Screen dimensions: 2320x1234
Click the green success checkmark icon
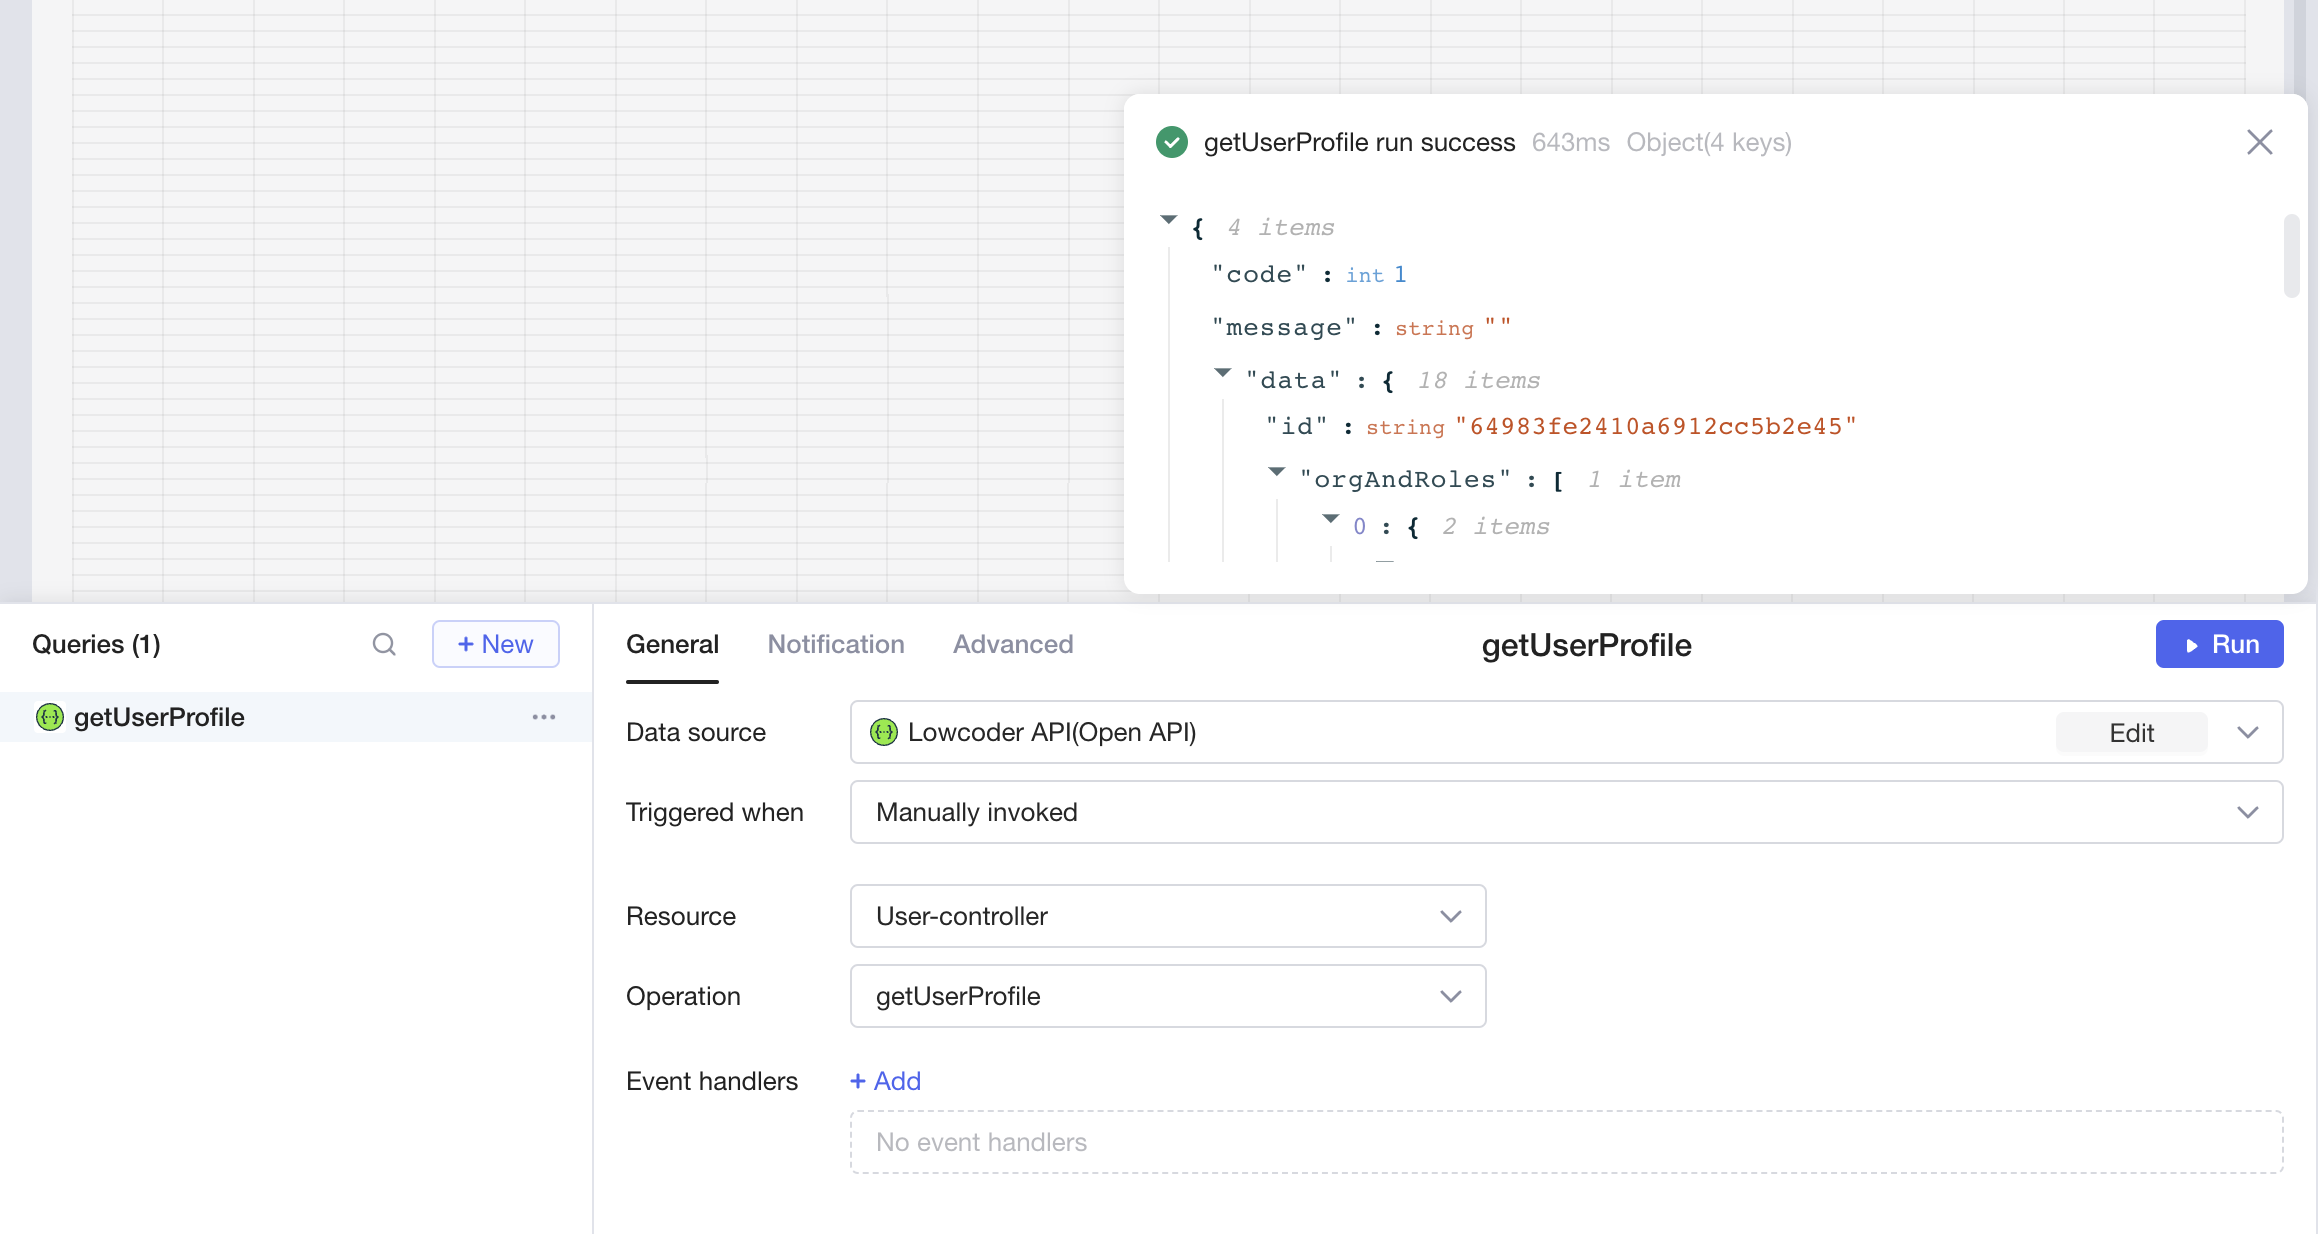(x=1171, y=142)
